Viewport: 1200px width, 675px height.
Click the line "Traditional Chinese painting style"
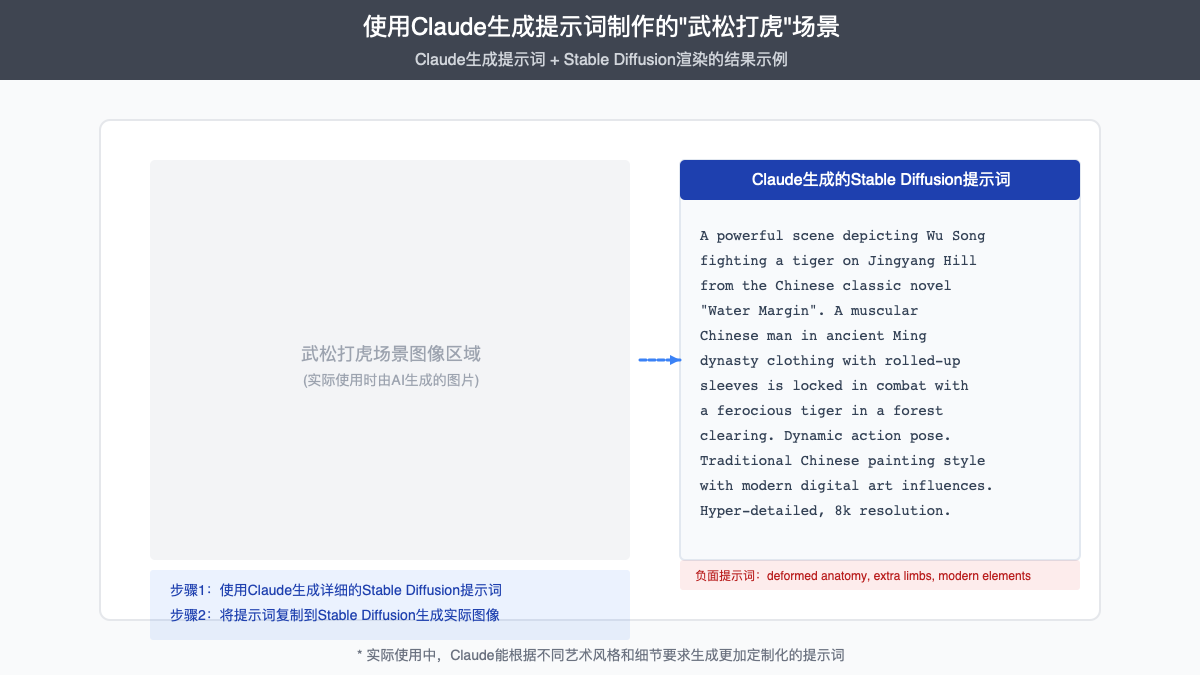coord(842,461)
